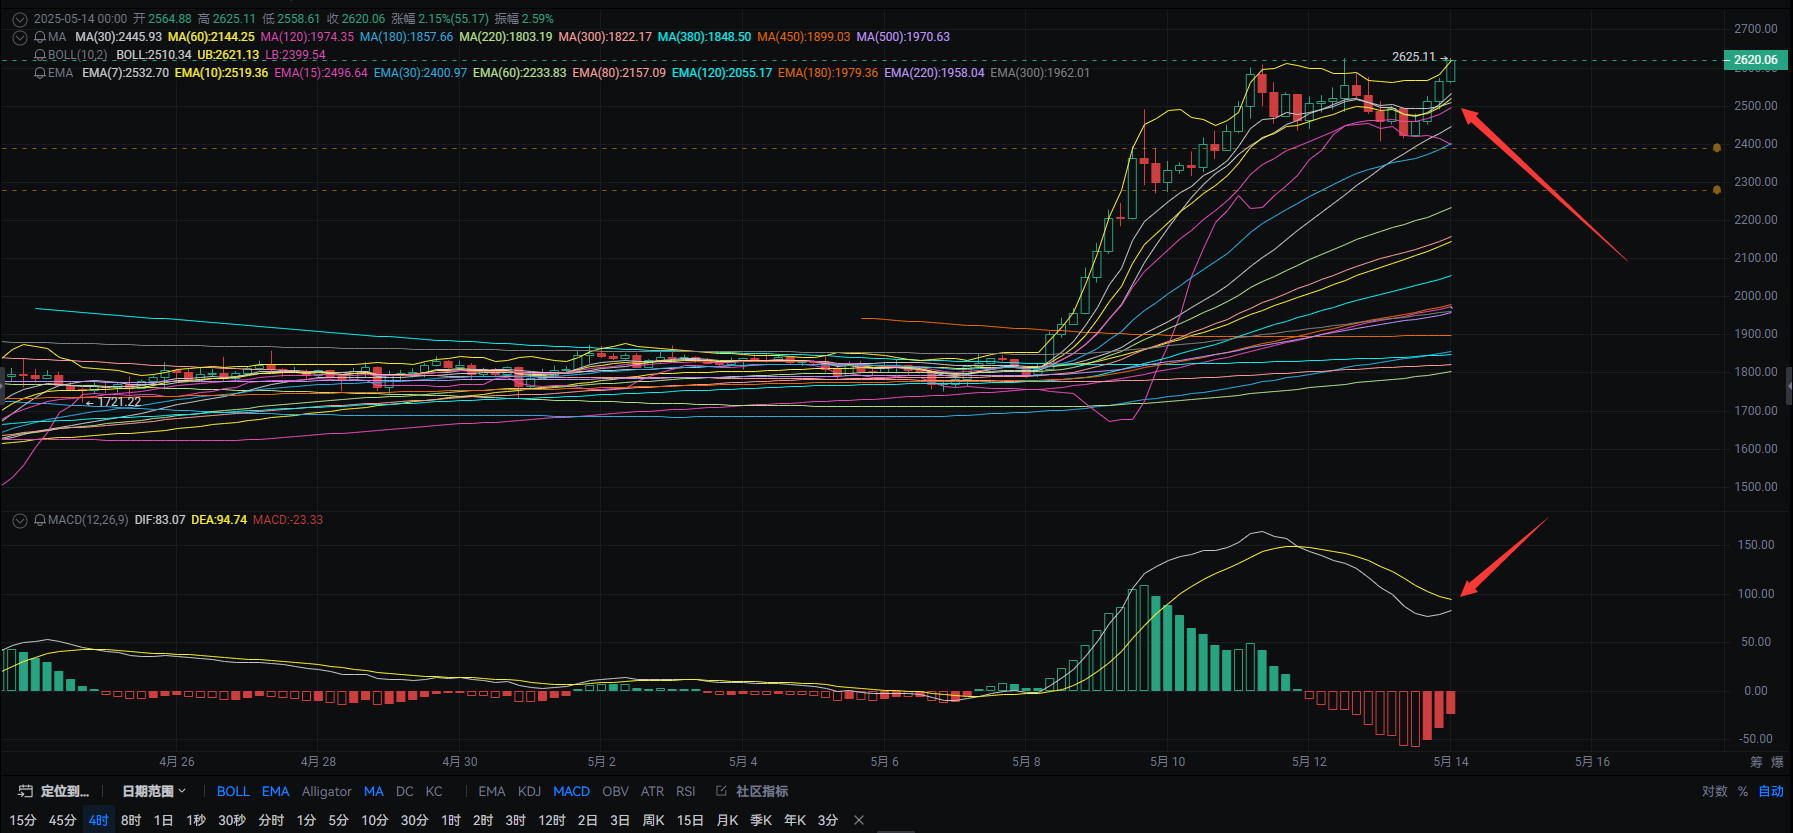Enable the ATR sub-chart indicator
Image resolution: width=1793 pixels, height=833 pixels.
coord(652,791)
